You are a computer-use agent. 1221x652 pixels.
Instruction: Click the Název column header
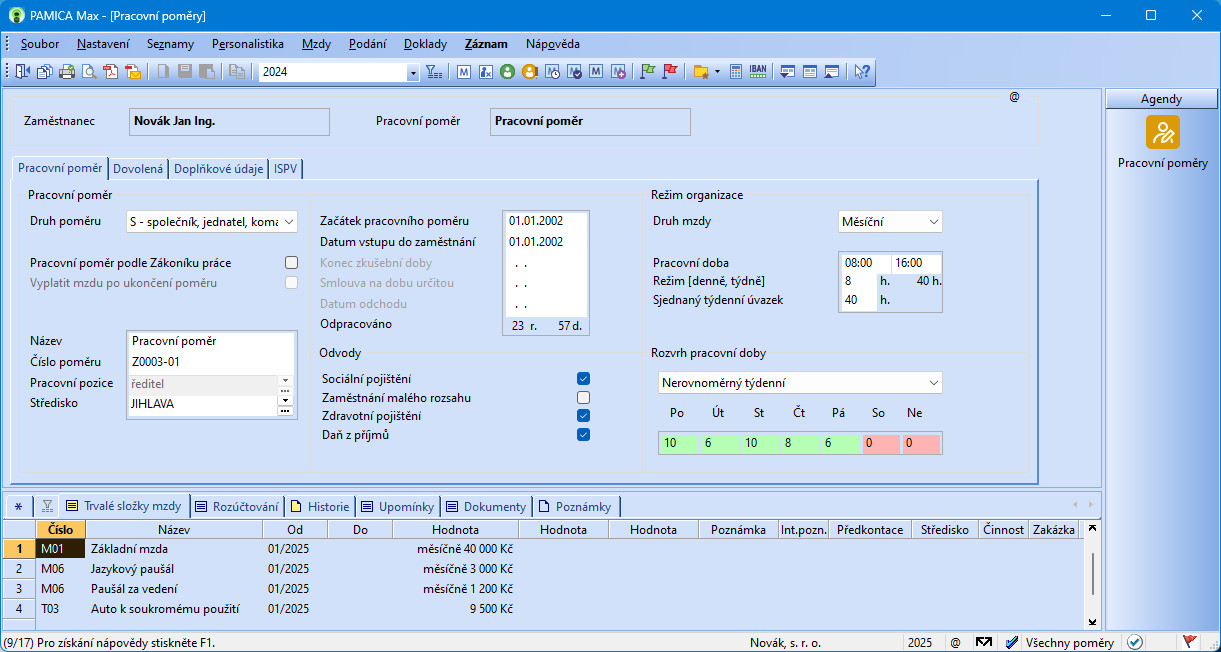(173, 530)
